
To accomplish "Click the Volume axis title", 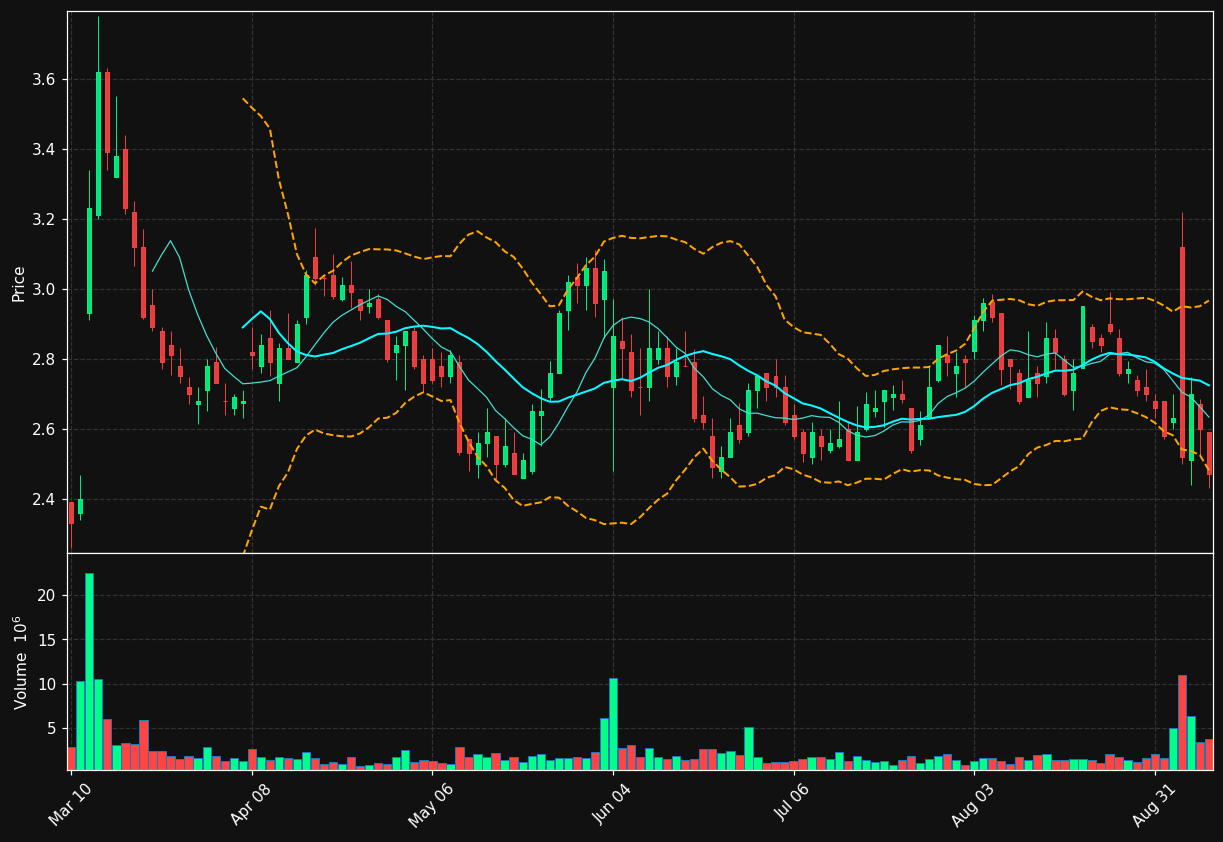I will pos(19,662).
